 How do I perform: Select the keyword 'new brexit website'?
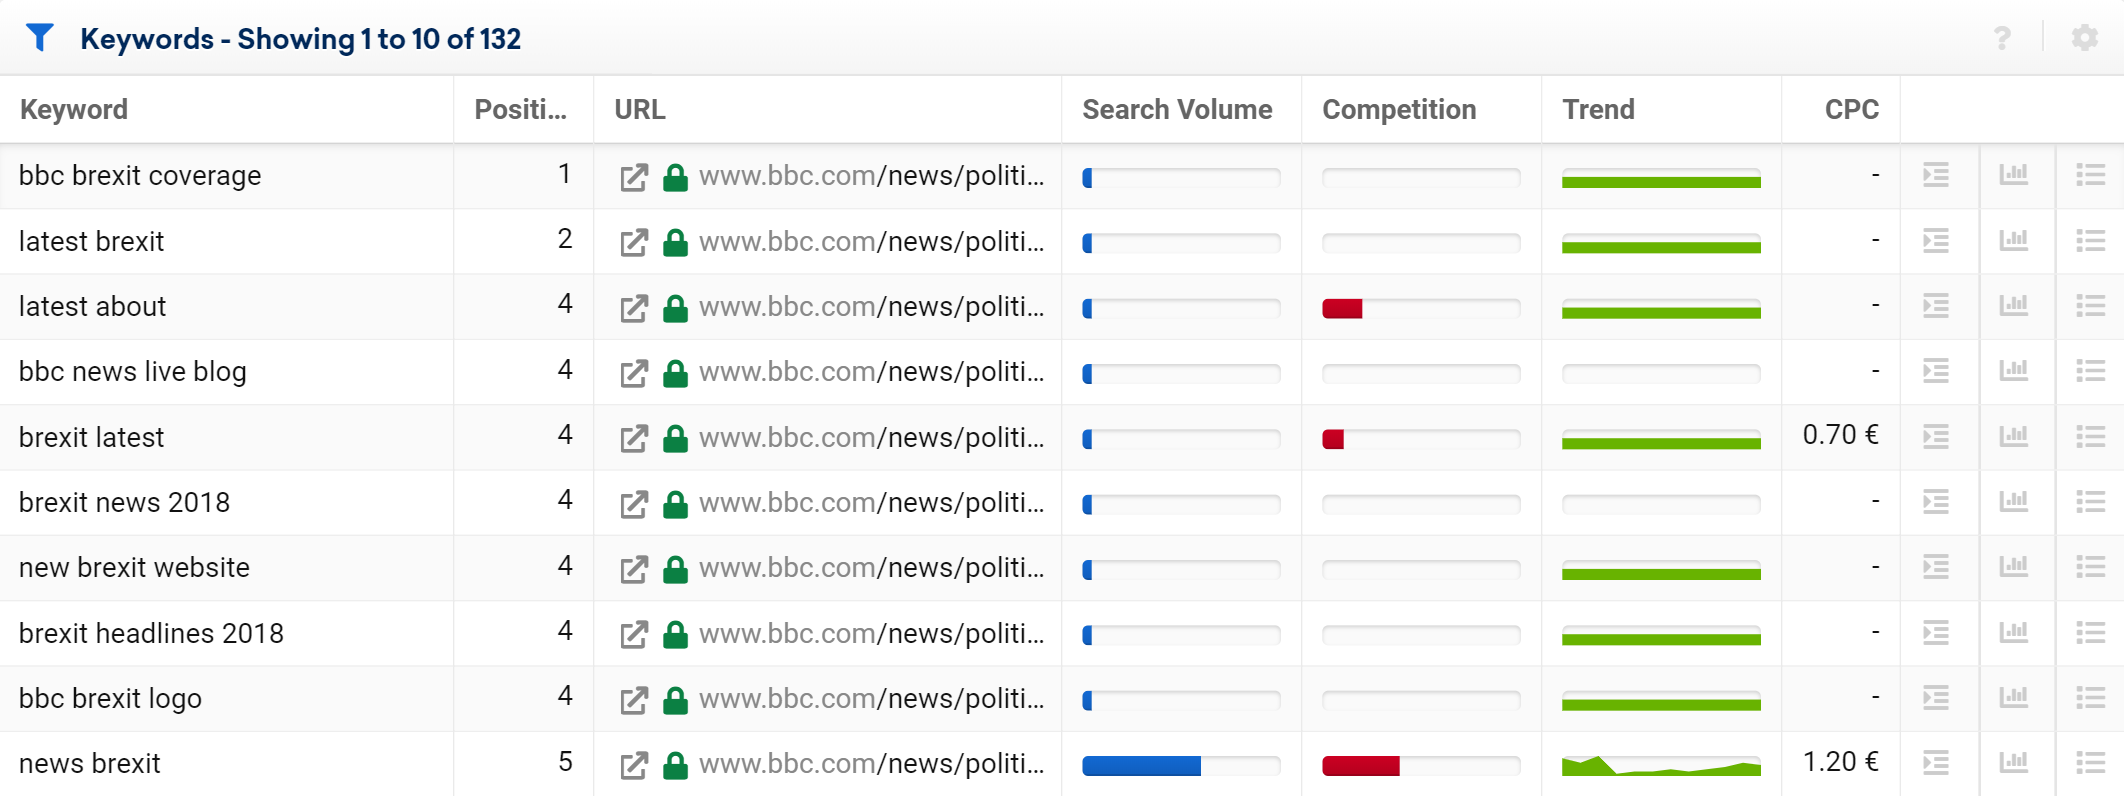(134, 568)
